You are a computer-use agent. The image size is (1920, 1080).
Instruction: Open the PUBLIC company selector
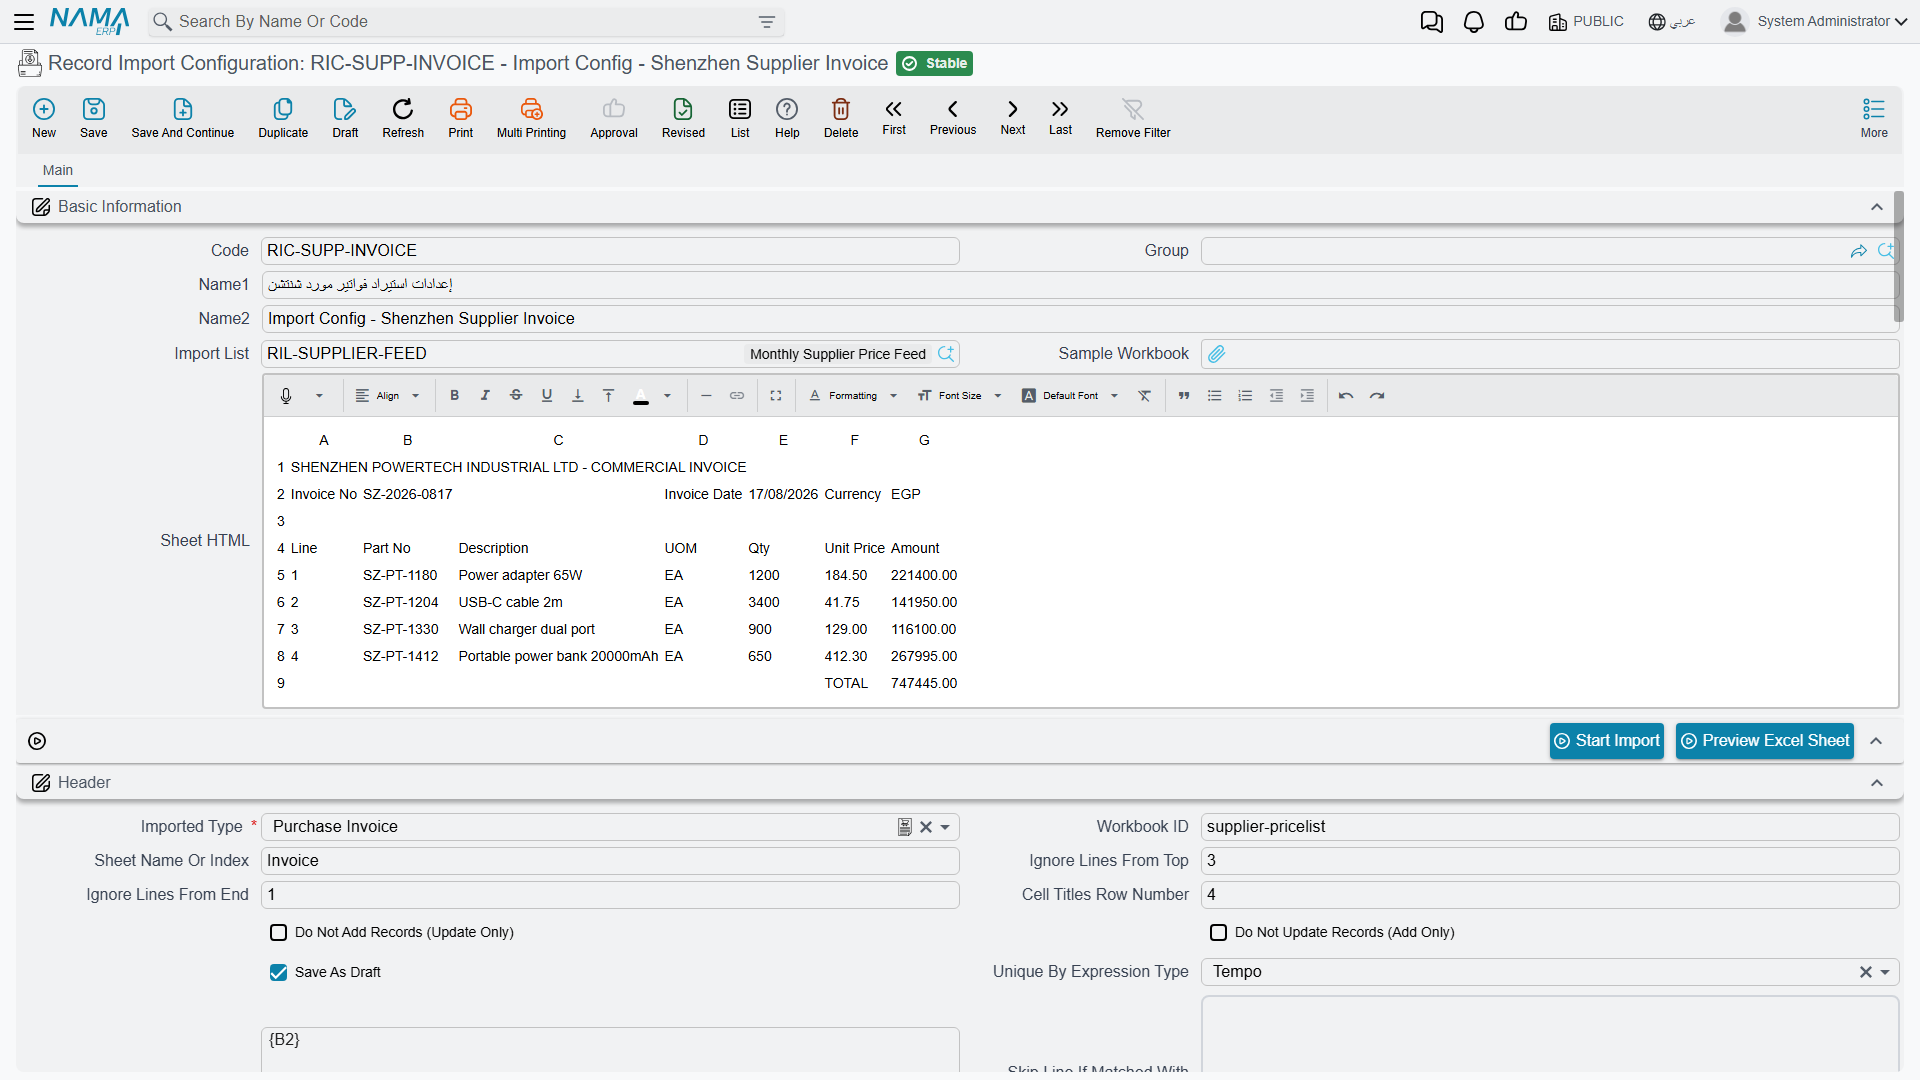[x=1586, y=21]
